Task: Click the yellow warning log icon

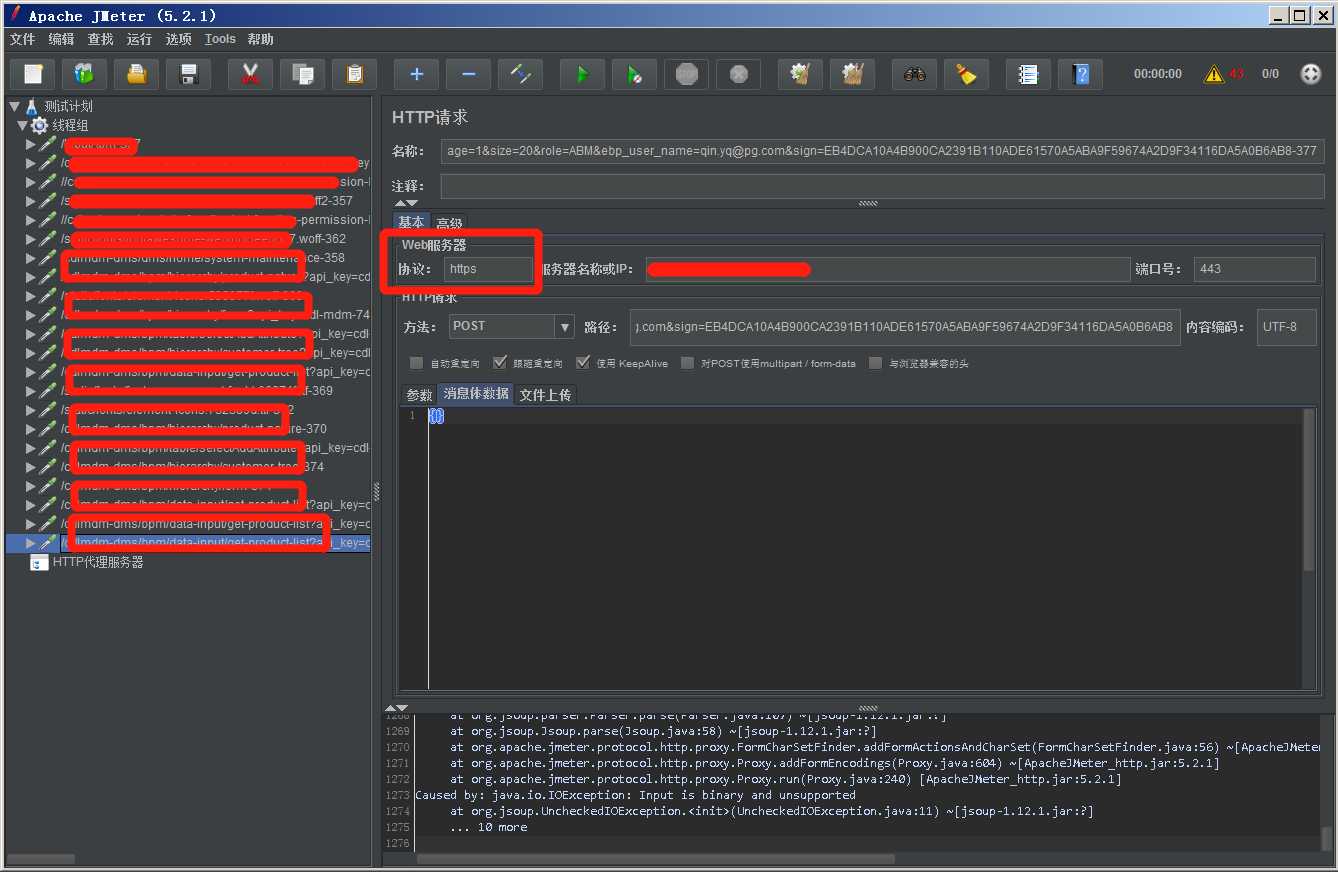Action: pyautogui.click(x=1213, y=74)
